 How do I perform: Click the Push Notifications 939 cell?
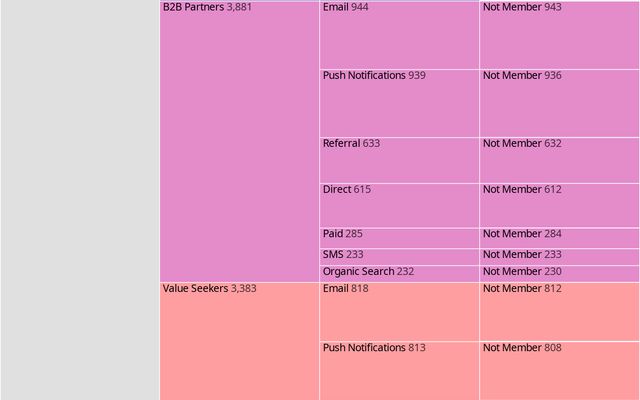click(399, 103)
